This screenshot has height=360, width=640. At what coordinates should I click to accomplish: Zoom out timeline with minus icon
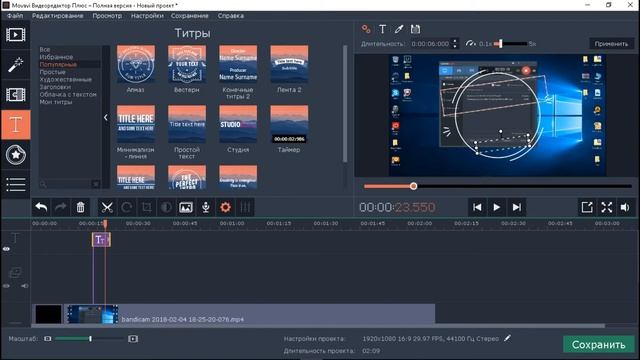48,339
